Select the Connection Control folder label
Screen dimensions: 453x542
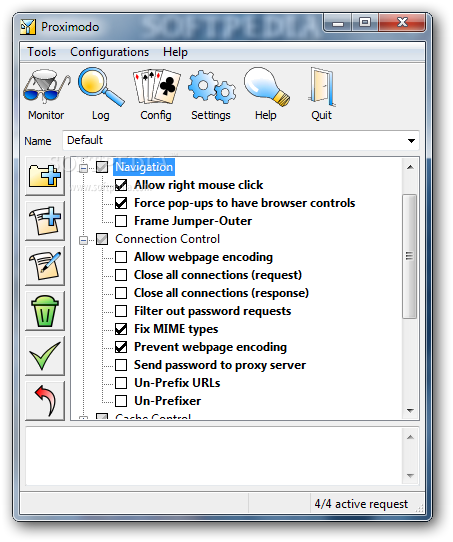coord(168,239)
